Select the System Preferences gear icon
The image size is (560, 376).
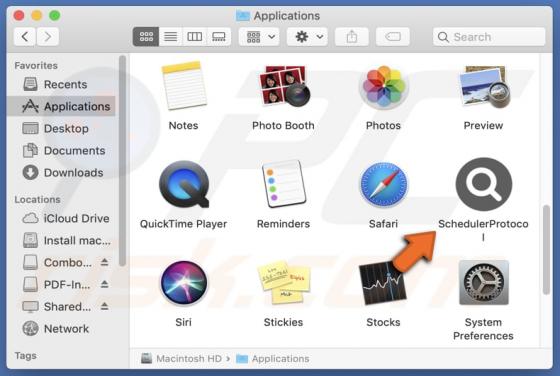click(x=484, y=282)
